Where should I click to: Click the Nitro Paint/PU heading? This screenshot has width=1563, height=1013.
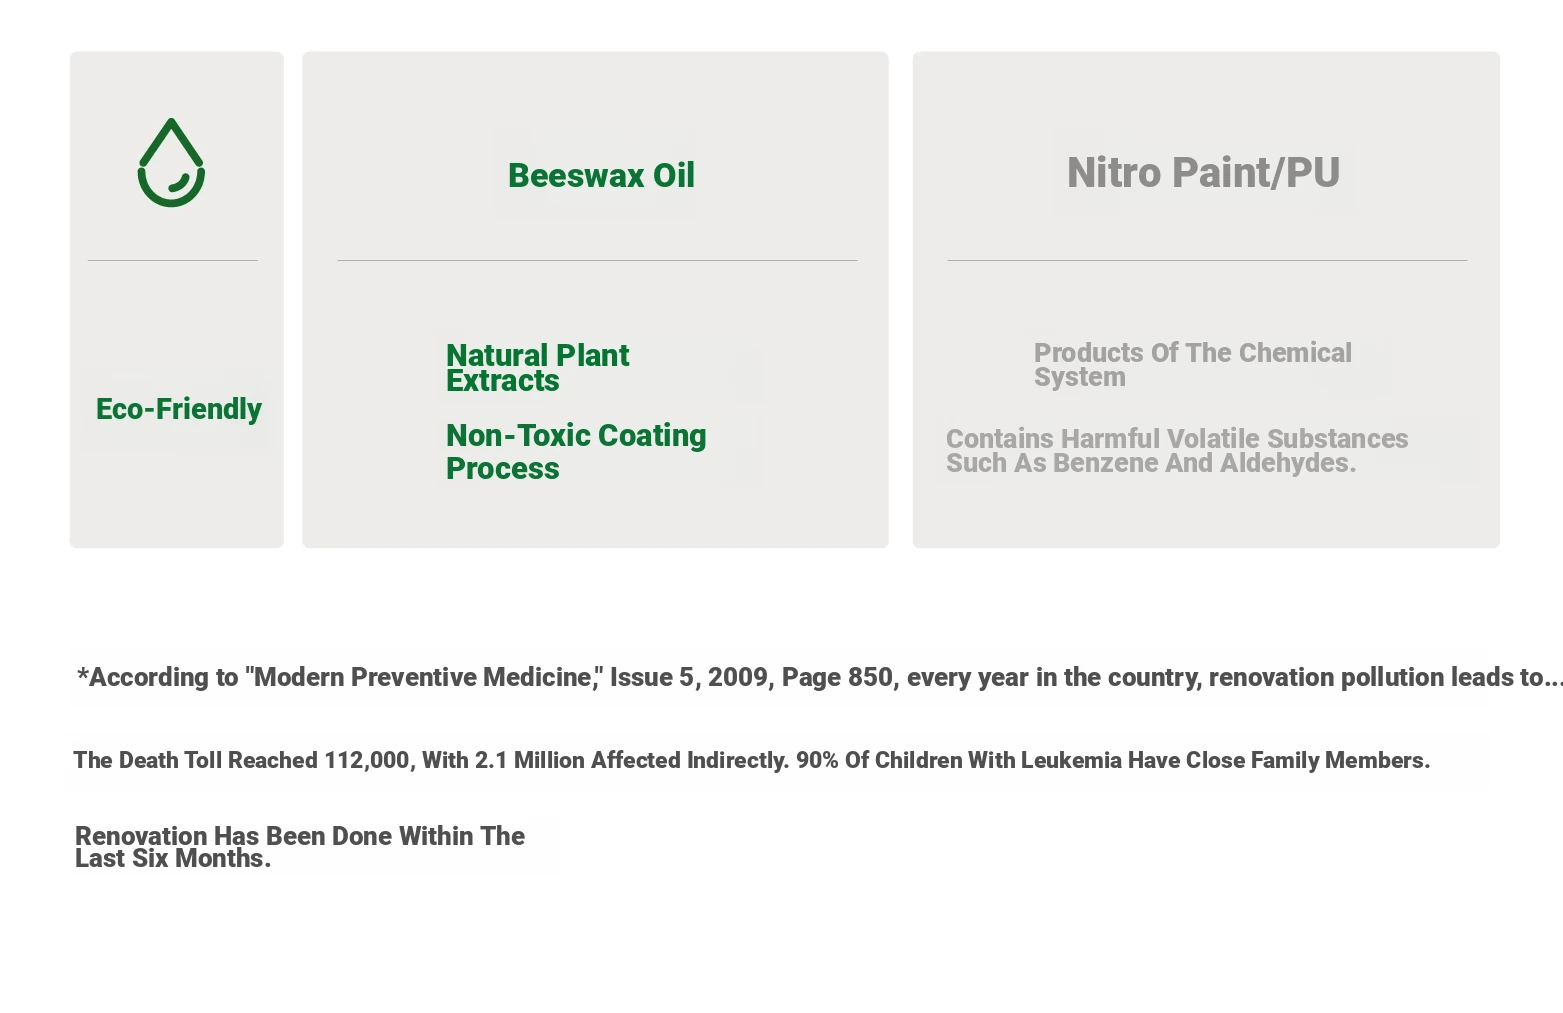click(x=1203, y=172)
